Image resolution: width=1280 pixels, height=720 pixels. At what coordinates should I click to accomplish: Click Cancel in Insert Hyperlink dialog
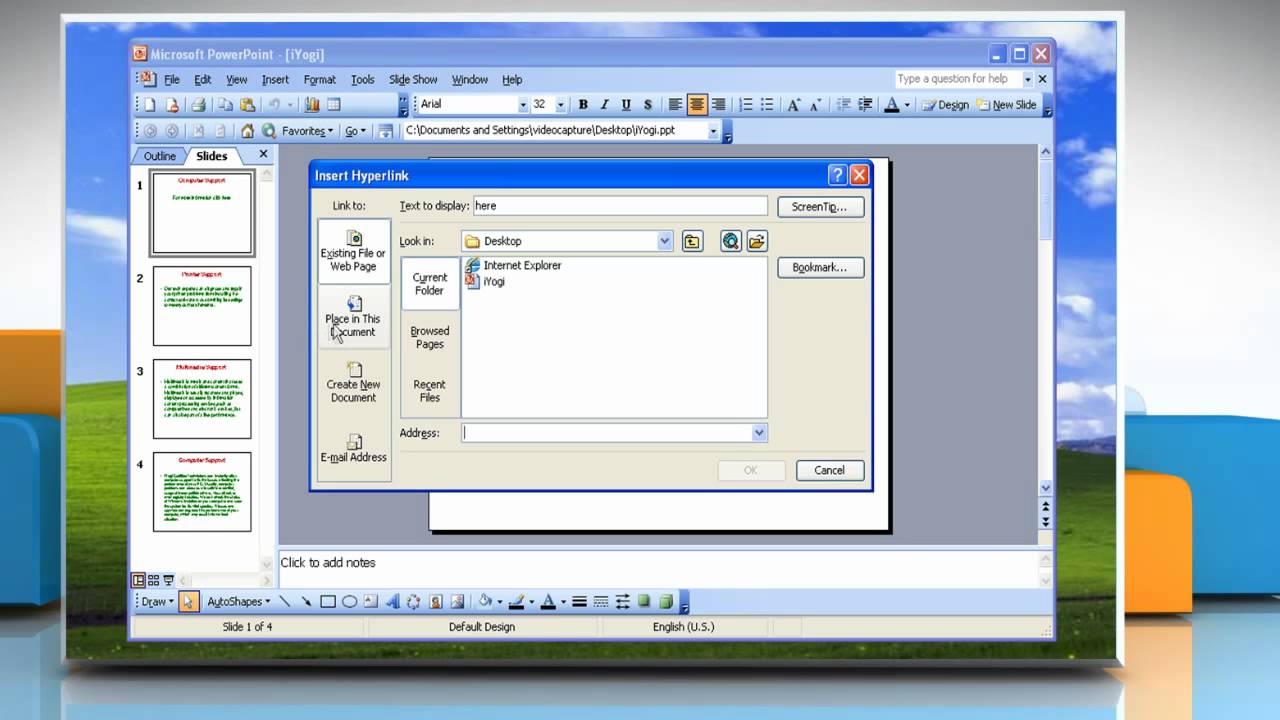point(830,470)
